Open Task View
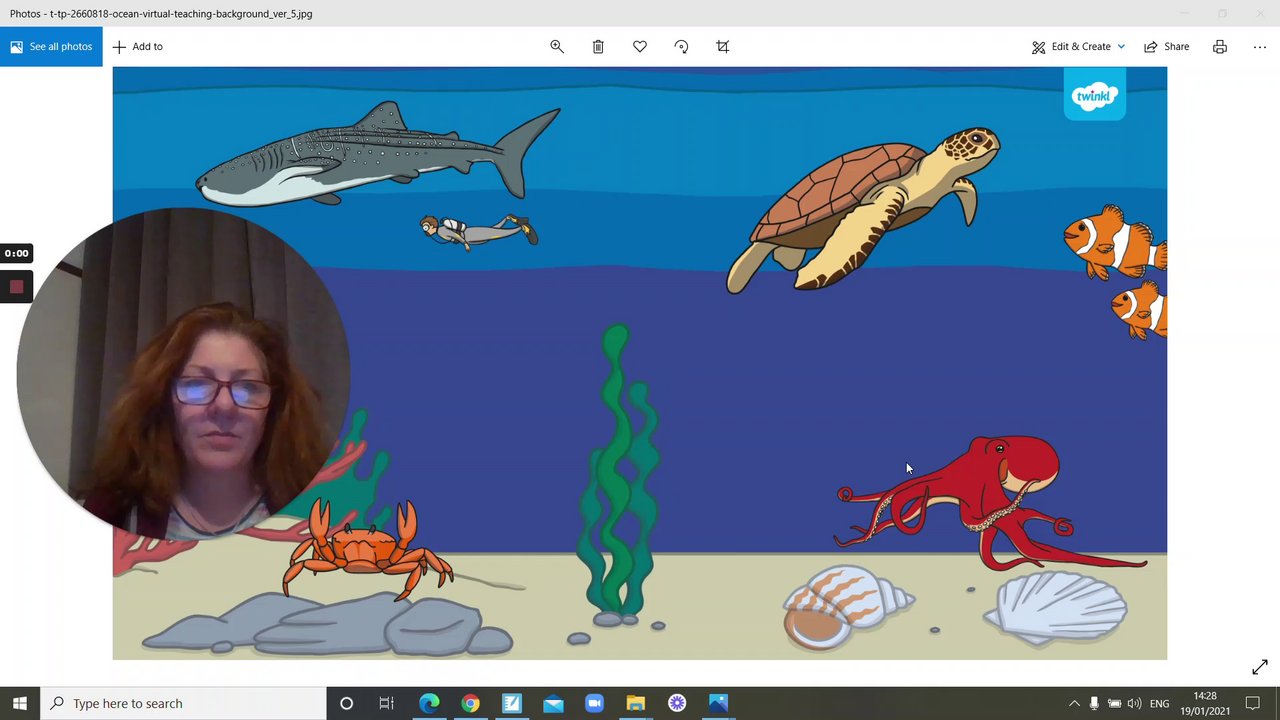The height and width of the screenshot is (720, 1280). click(x=387, y=703)
